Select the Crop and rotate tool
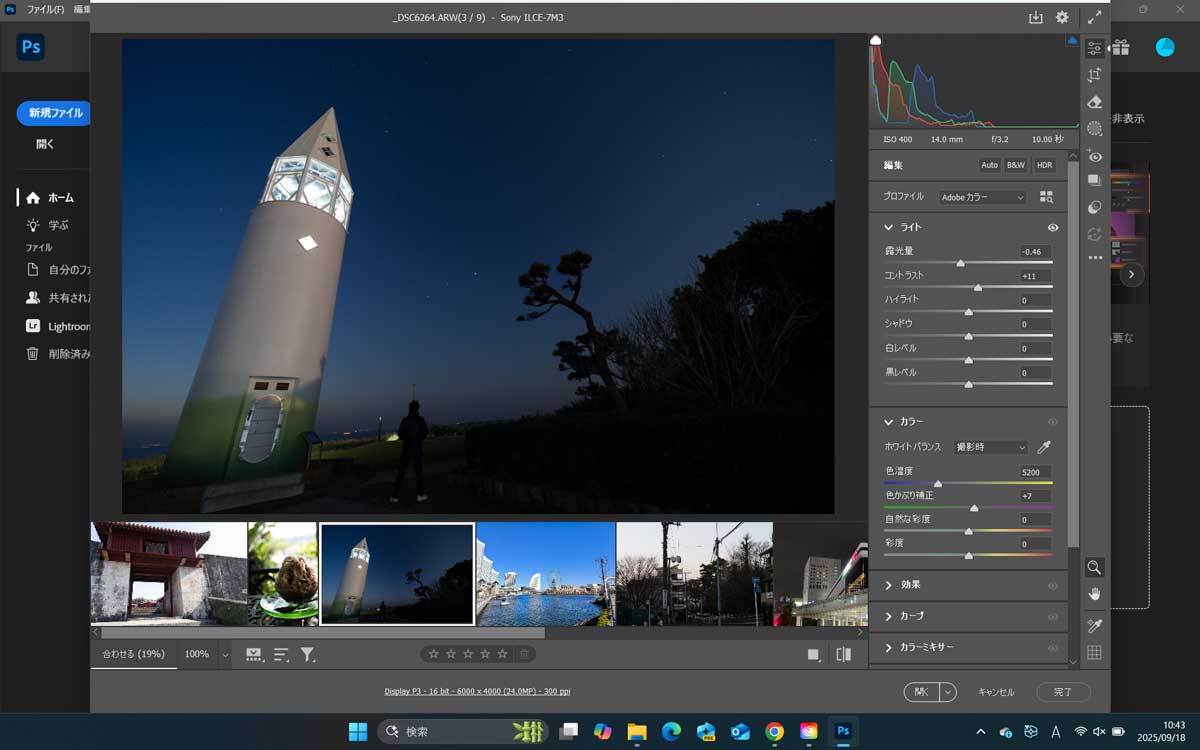The height and width of the screenshot is (750, 1200). (1095, 75)
